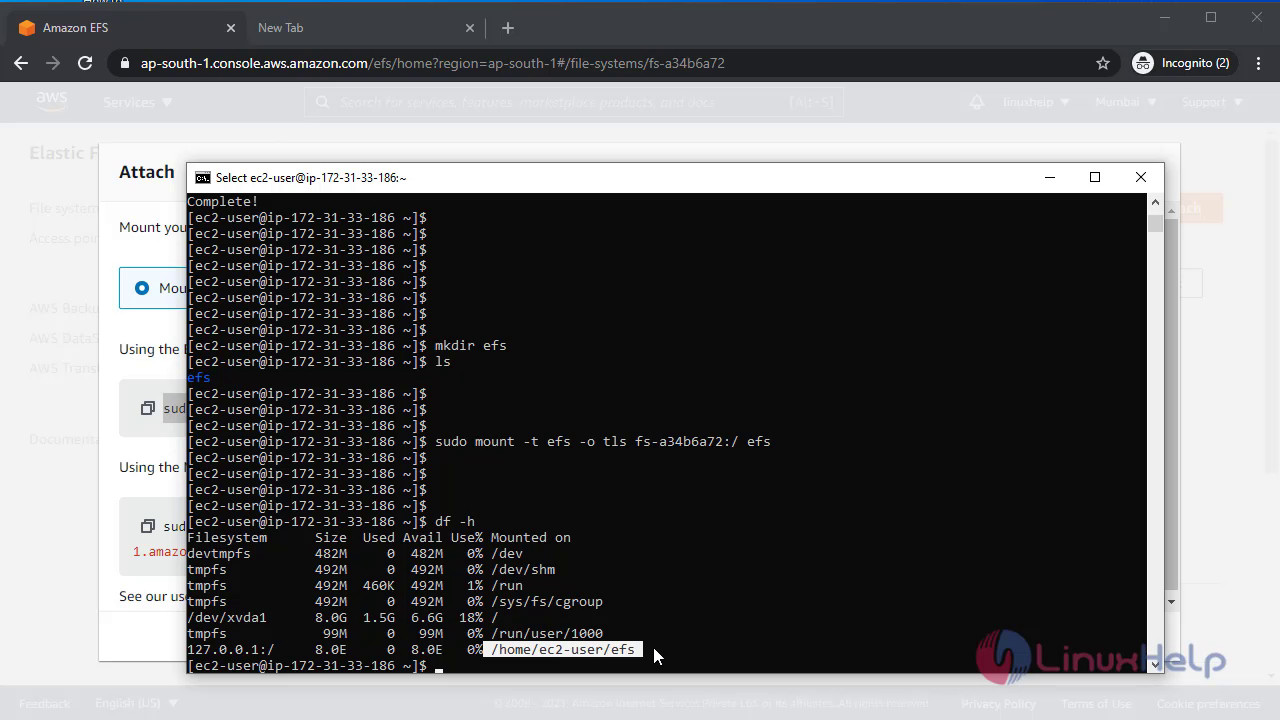1280x720 pixels.
Task: Click the blue efs directory listing
Action: coord(199,377)
